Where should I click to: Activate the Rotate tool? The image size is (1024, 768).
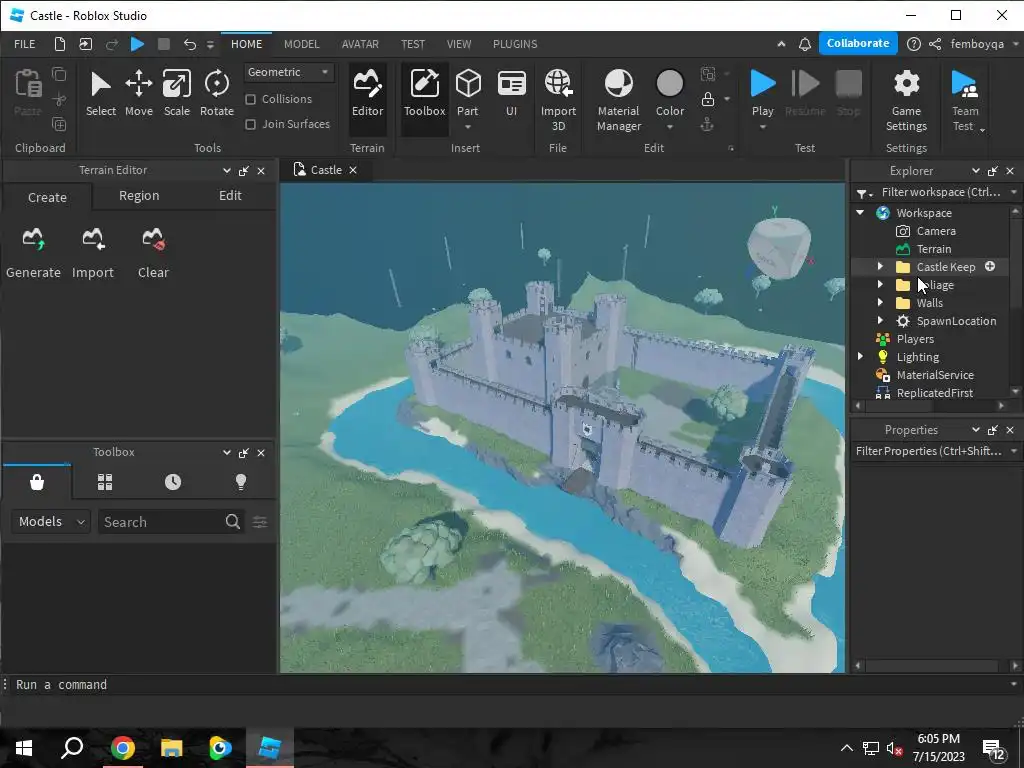click(x=217, y=94)
